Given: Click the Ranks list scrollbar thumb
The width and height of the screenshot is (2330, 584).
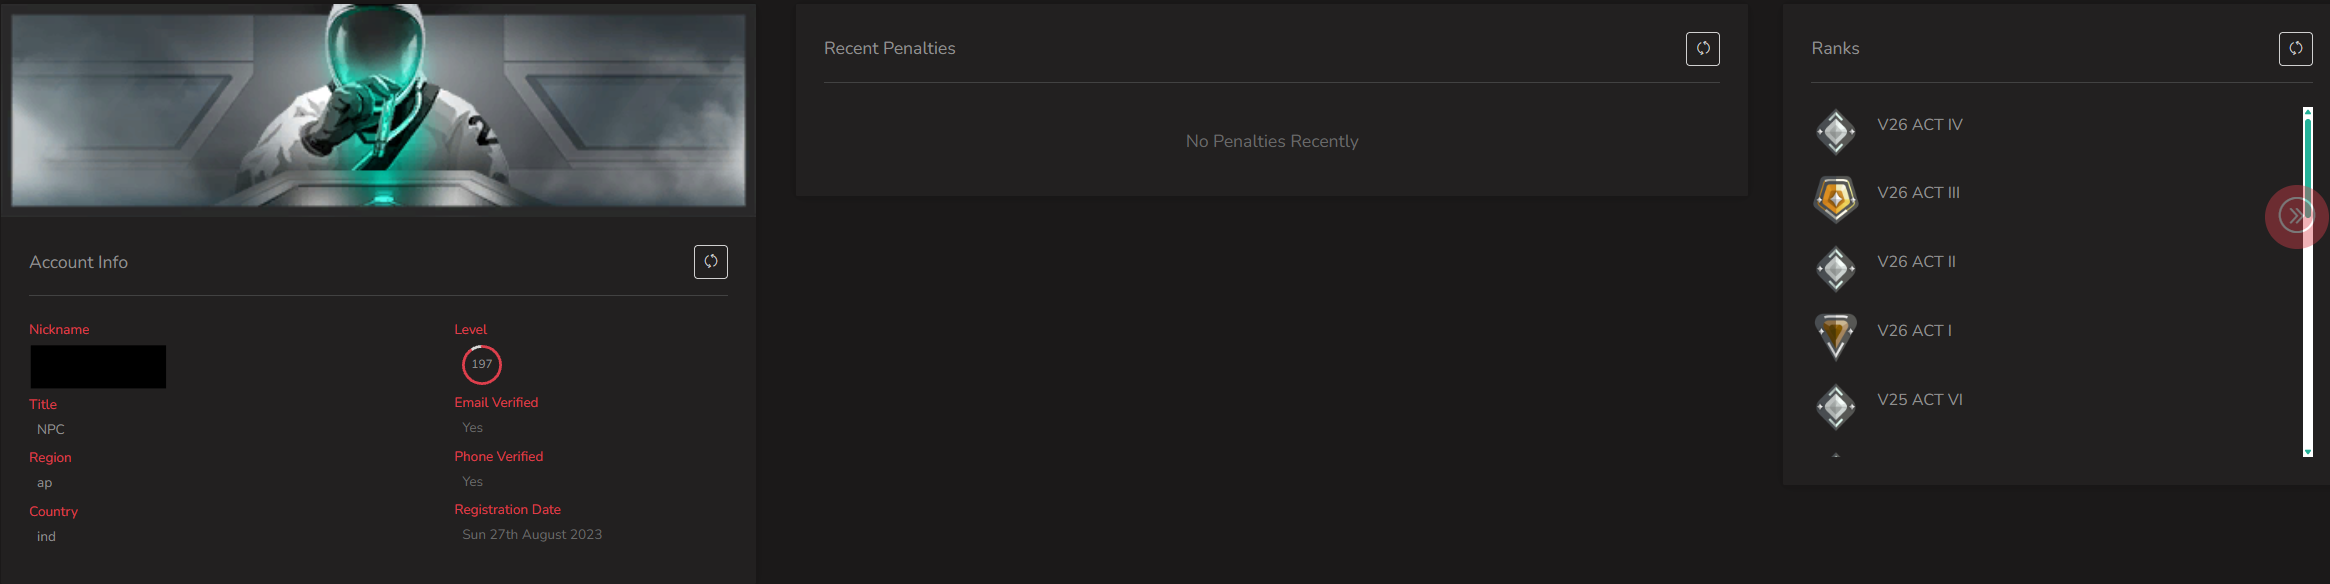Looking at the screenshot, I should click(x=2308, y=166).
